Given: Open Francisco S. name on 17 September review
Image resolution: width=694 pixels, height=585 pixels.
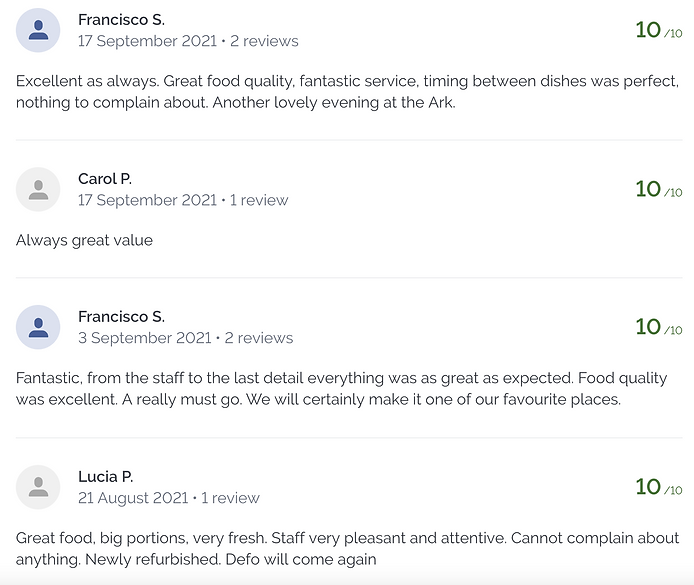Looking at the screenshot, I should click(121, 20).
